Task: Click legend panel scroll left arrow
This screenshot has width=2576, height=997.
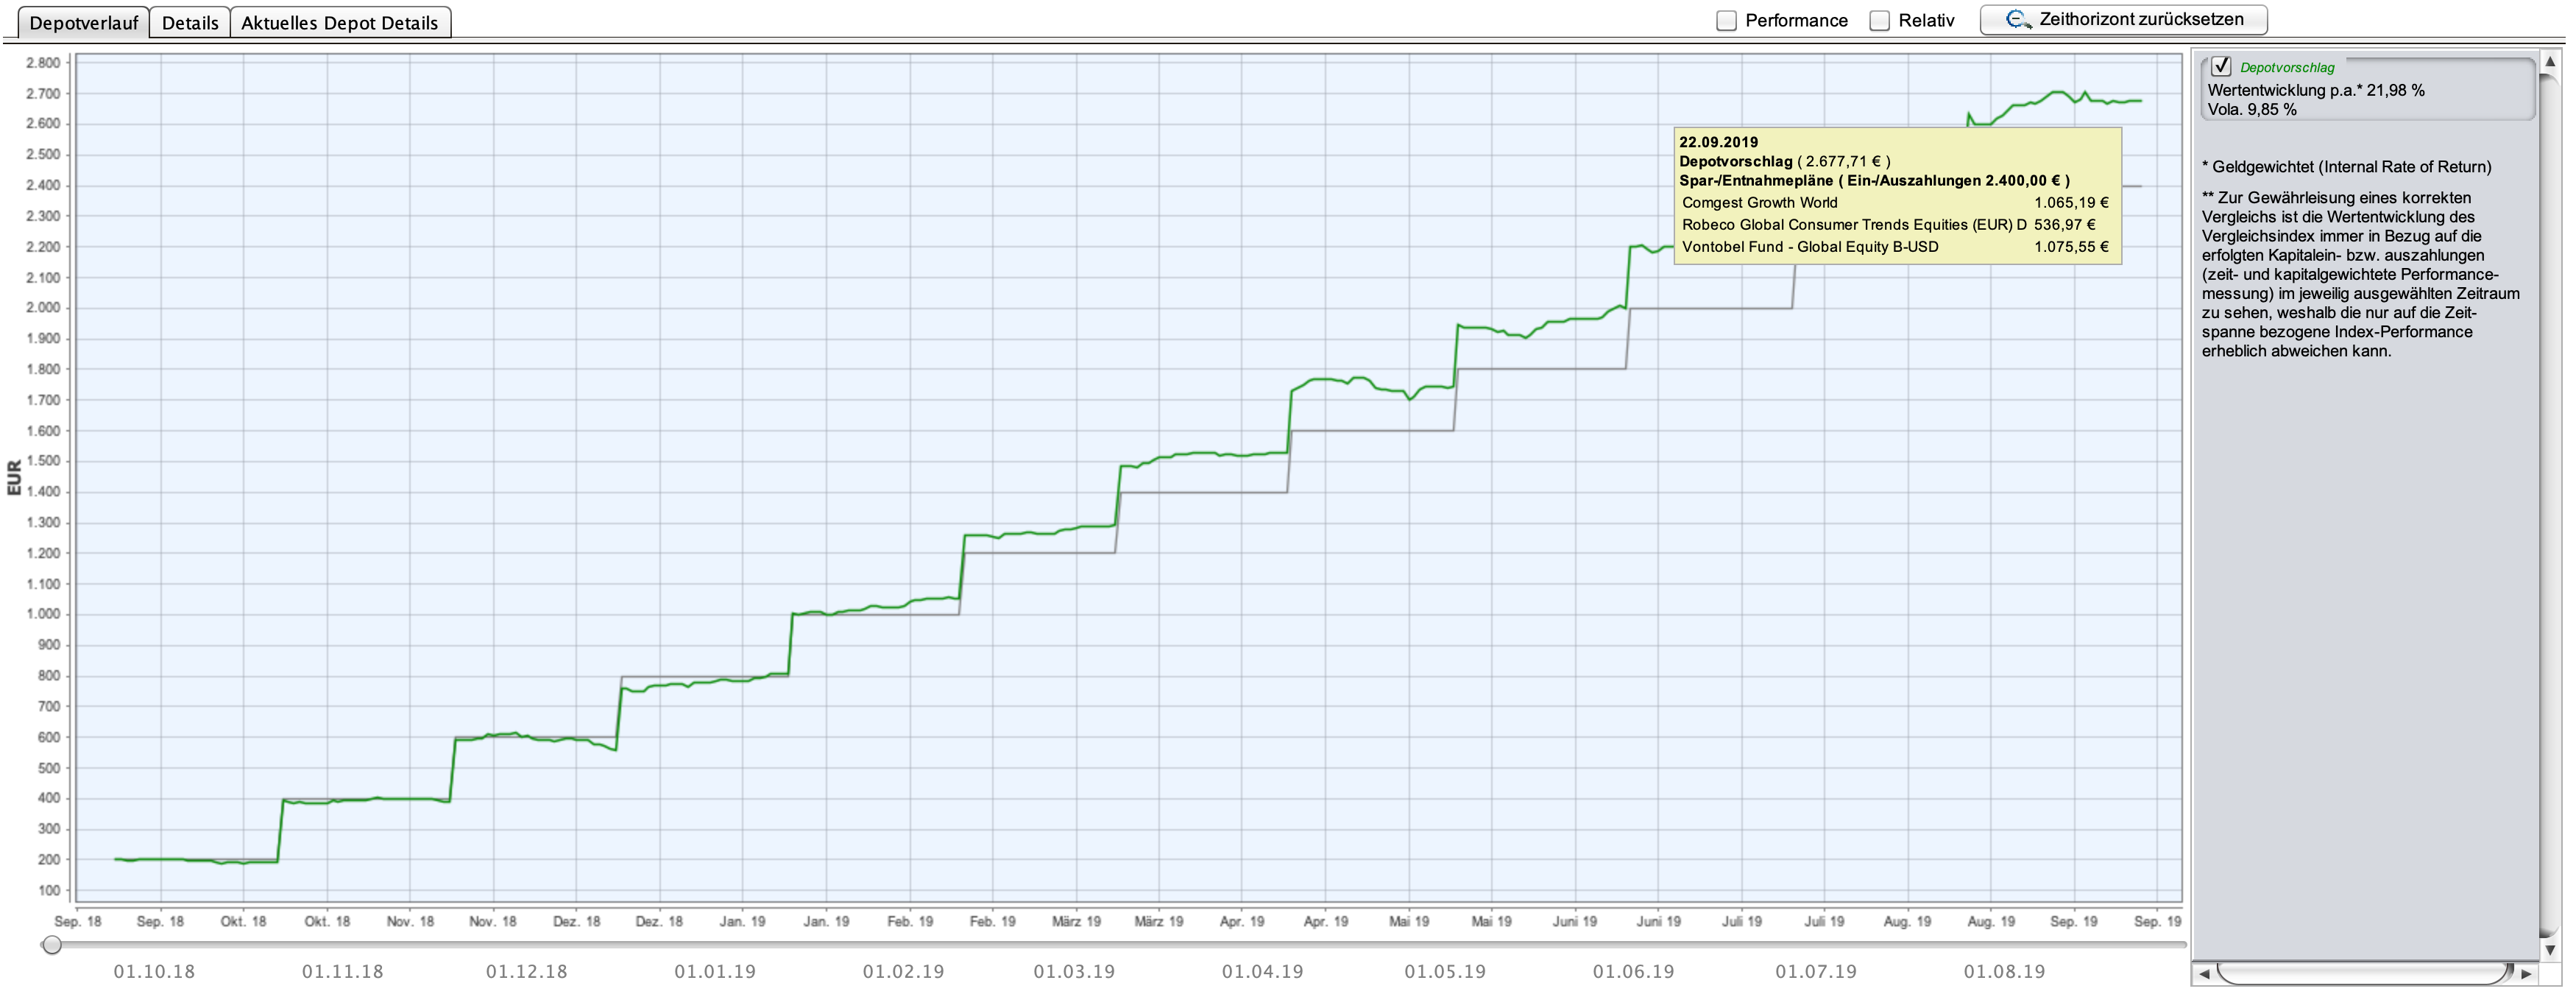Action: [2204, 973]
